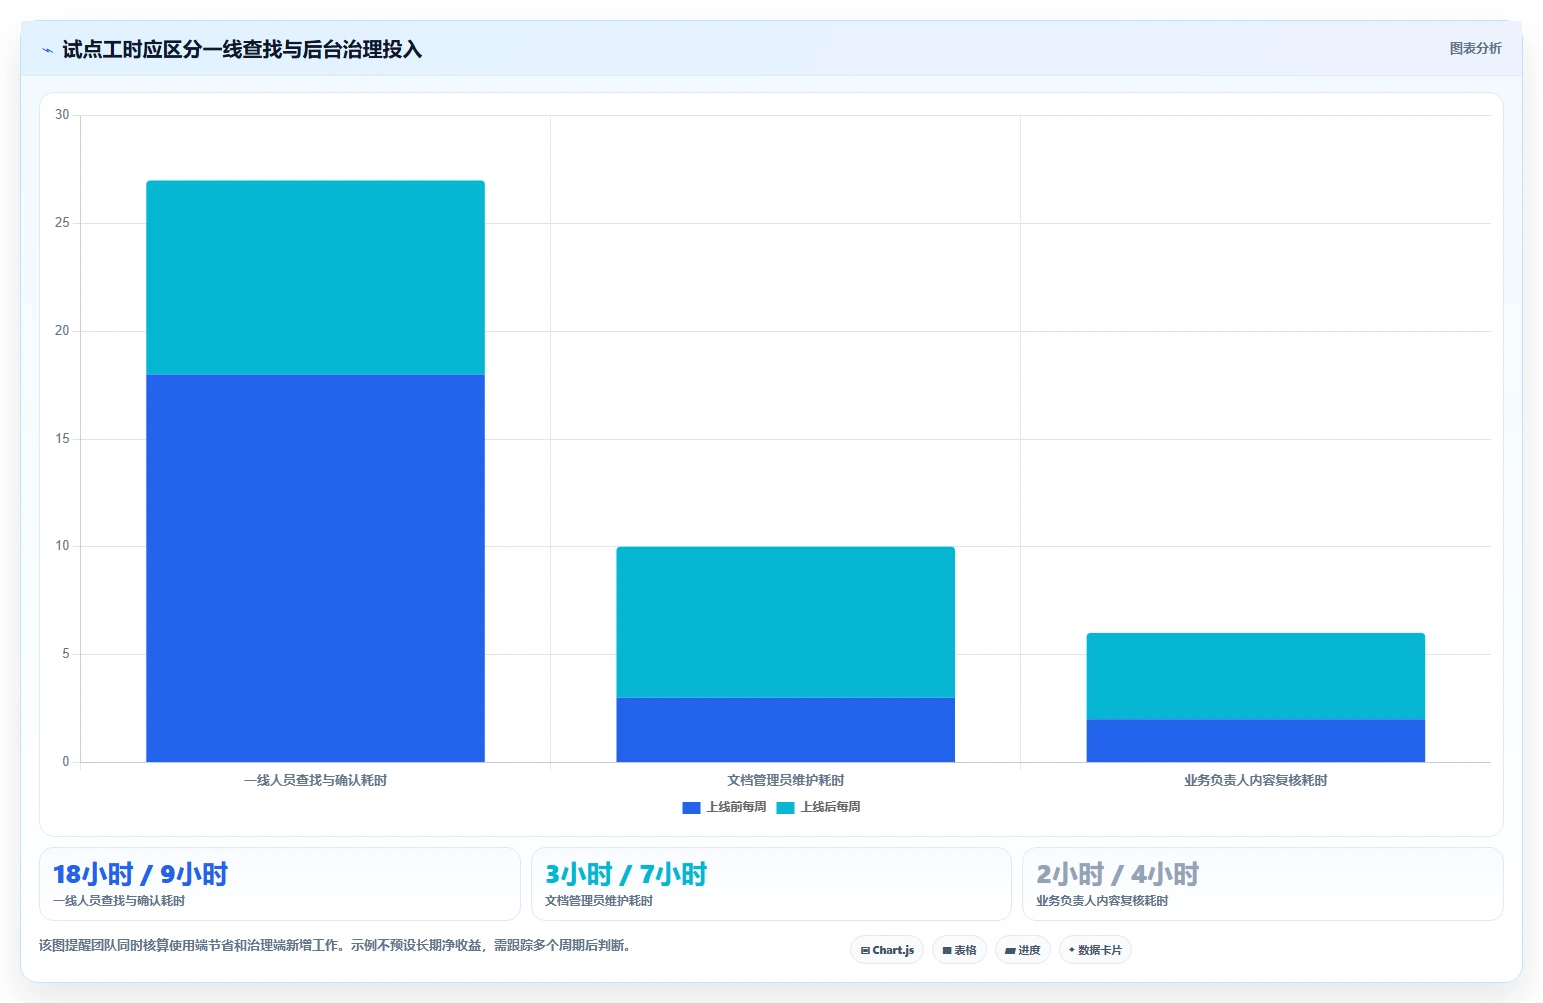
Task: Click the cyan 上线后每周 legend swatch
Action: [x=785, y=808]
